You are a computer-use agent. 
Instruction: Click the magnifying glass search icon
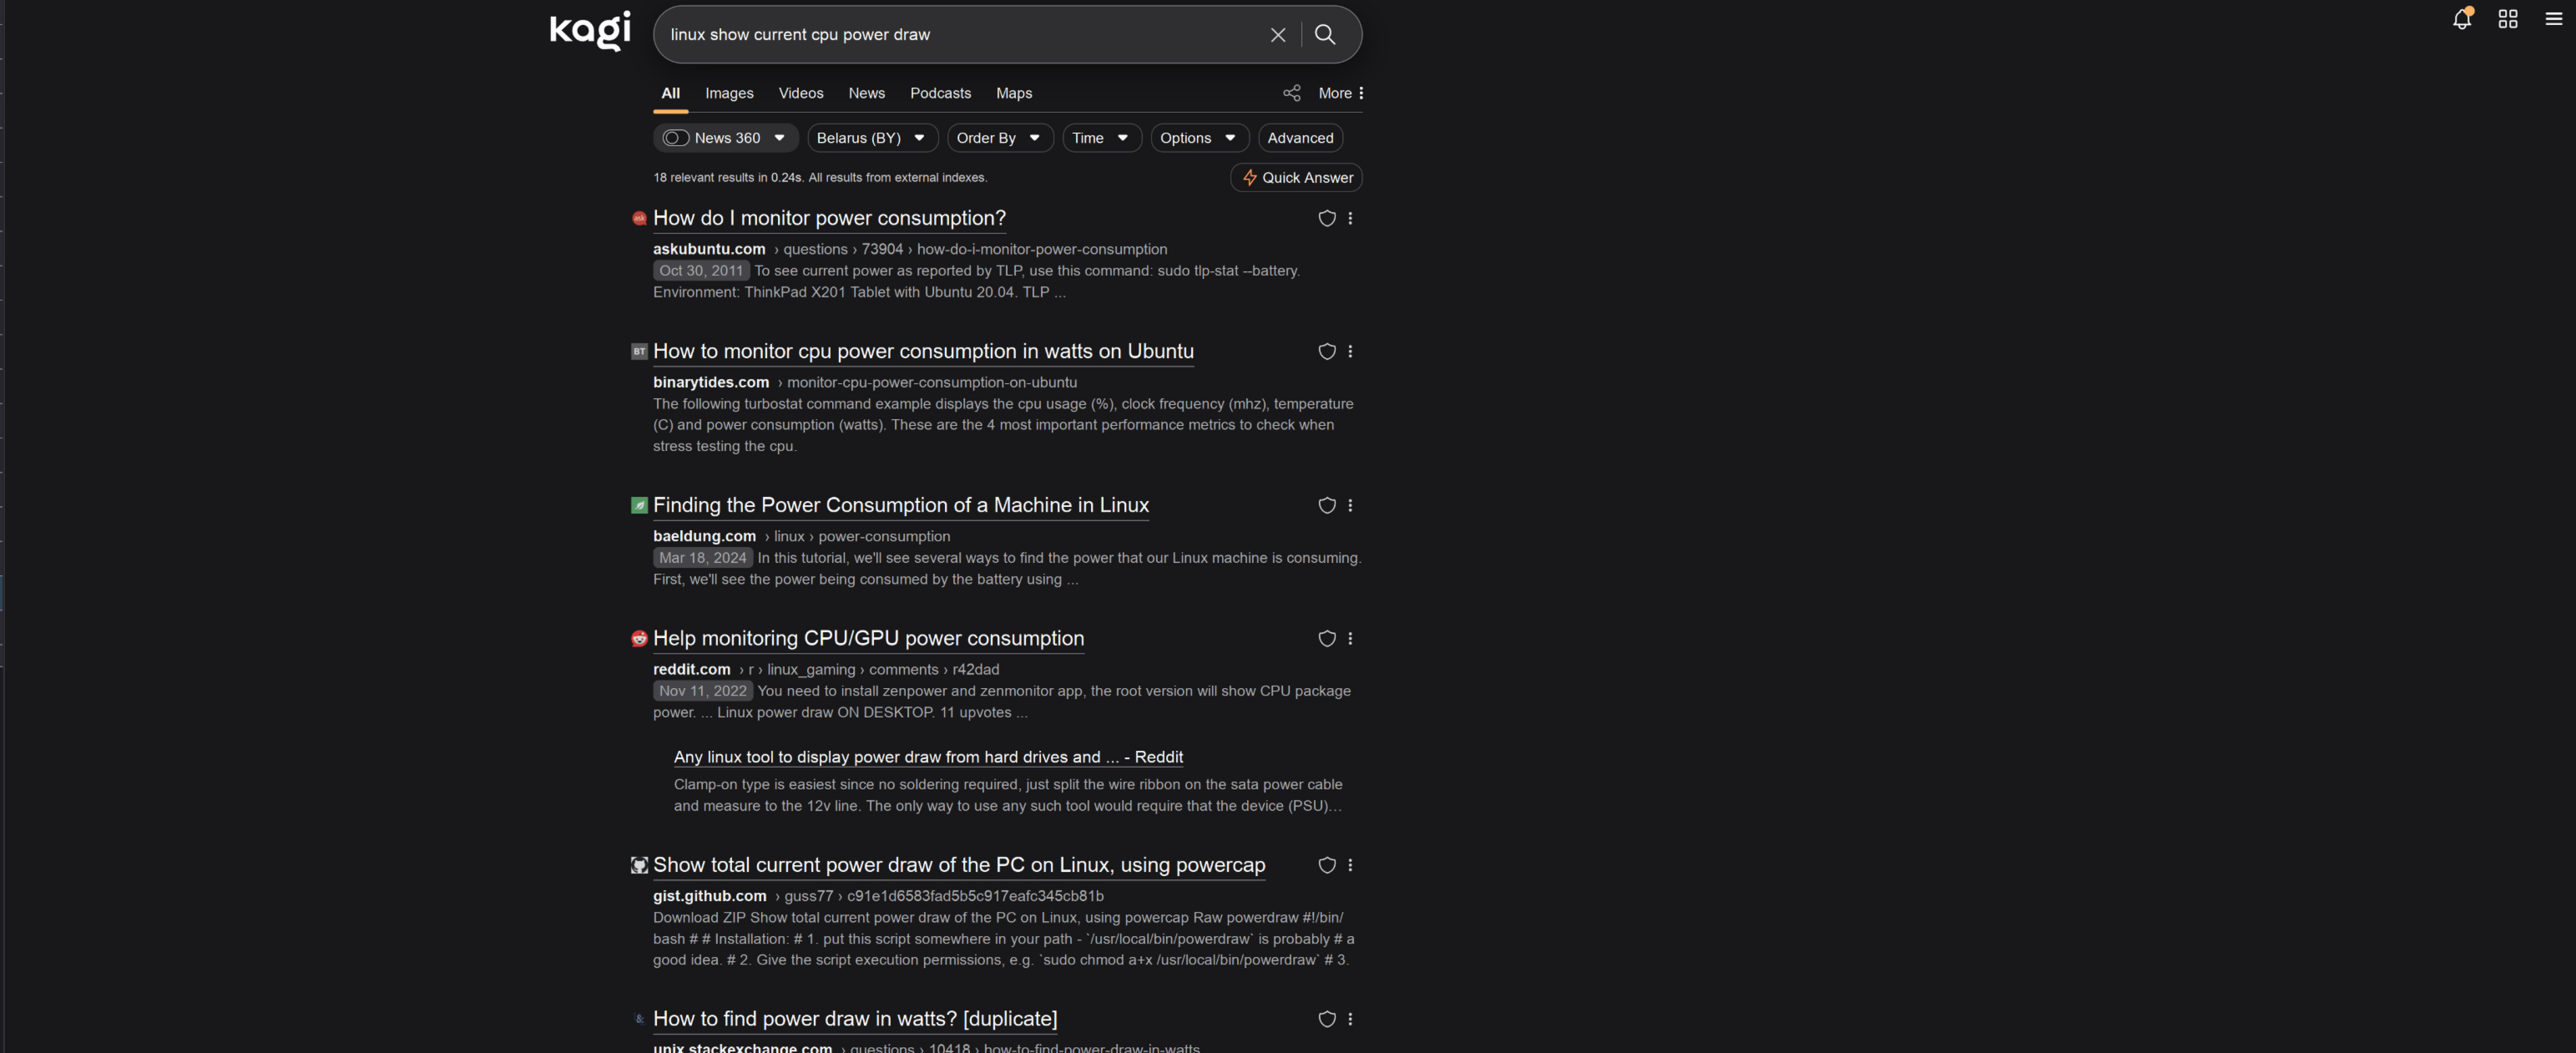pos(1324,35)
